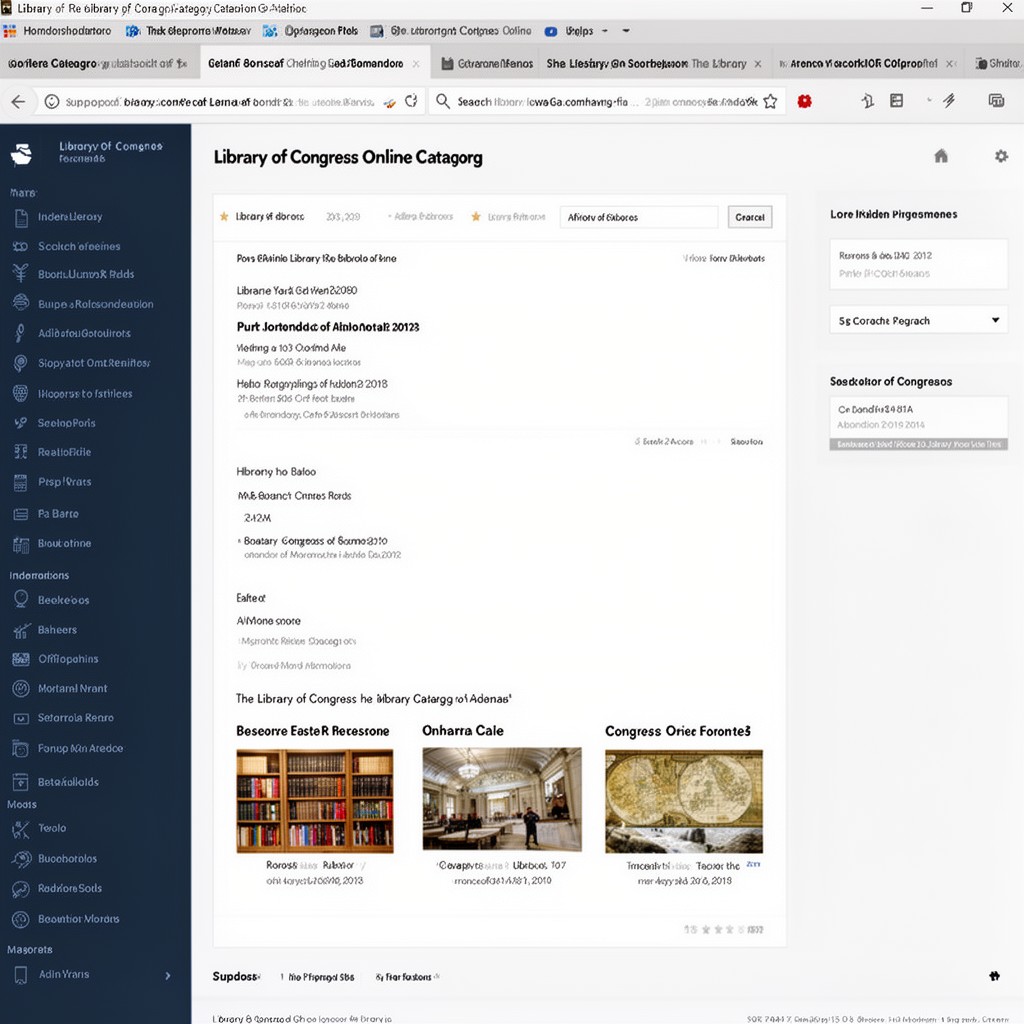Open Heho Rotgrplings of hddon2 2018 result

click(312, 384)
